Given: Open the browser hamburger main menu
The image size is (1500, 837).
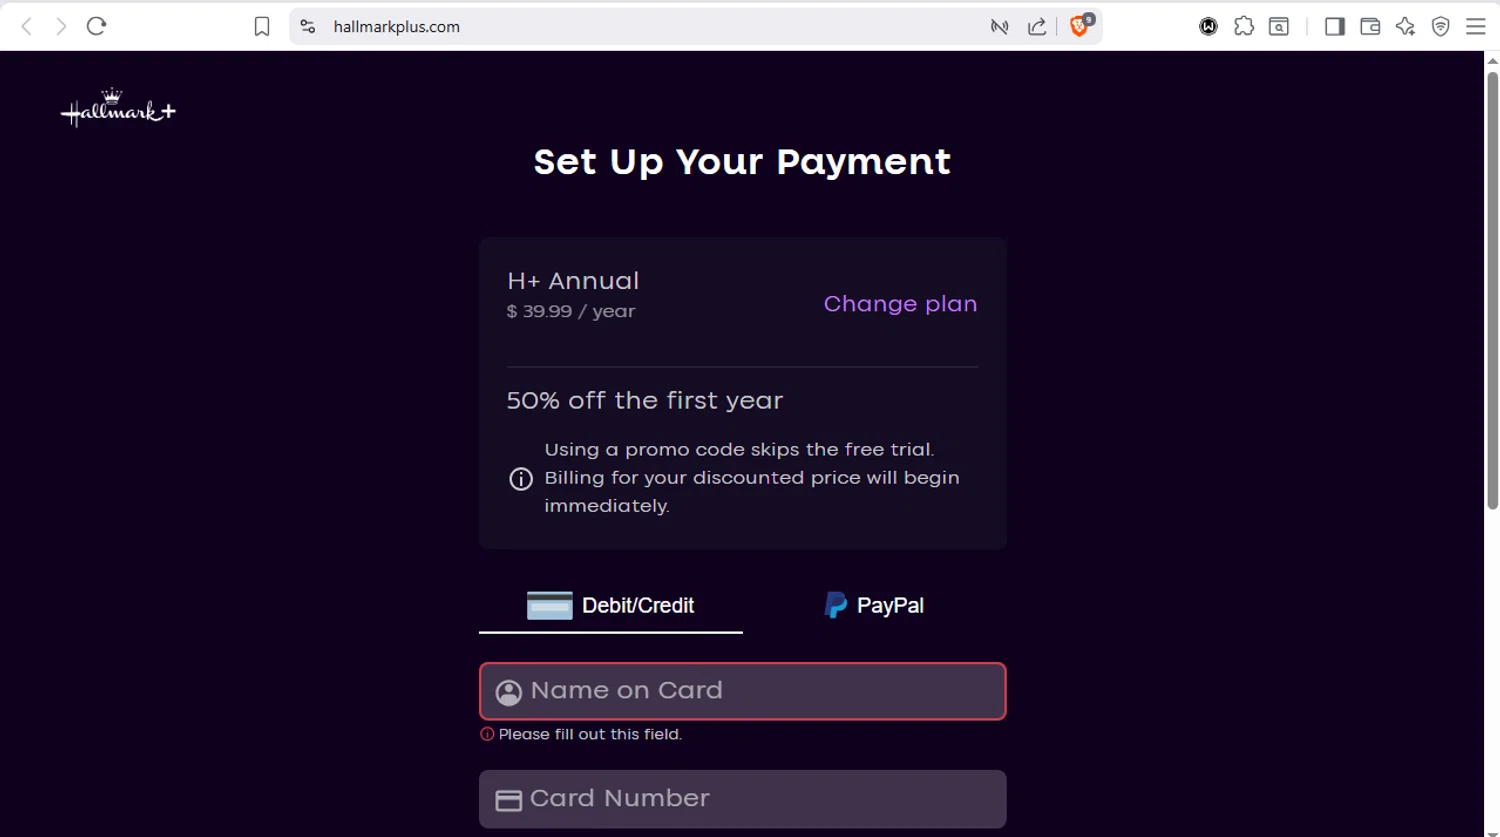Looking at the screenshot, I should tap(1476, 27).
